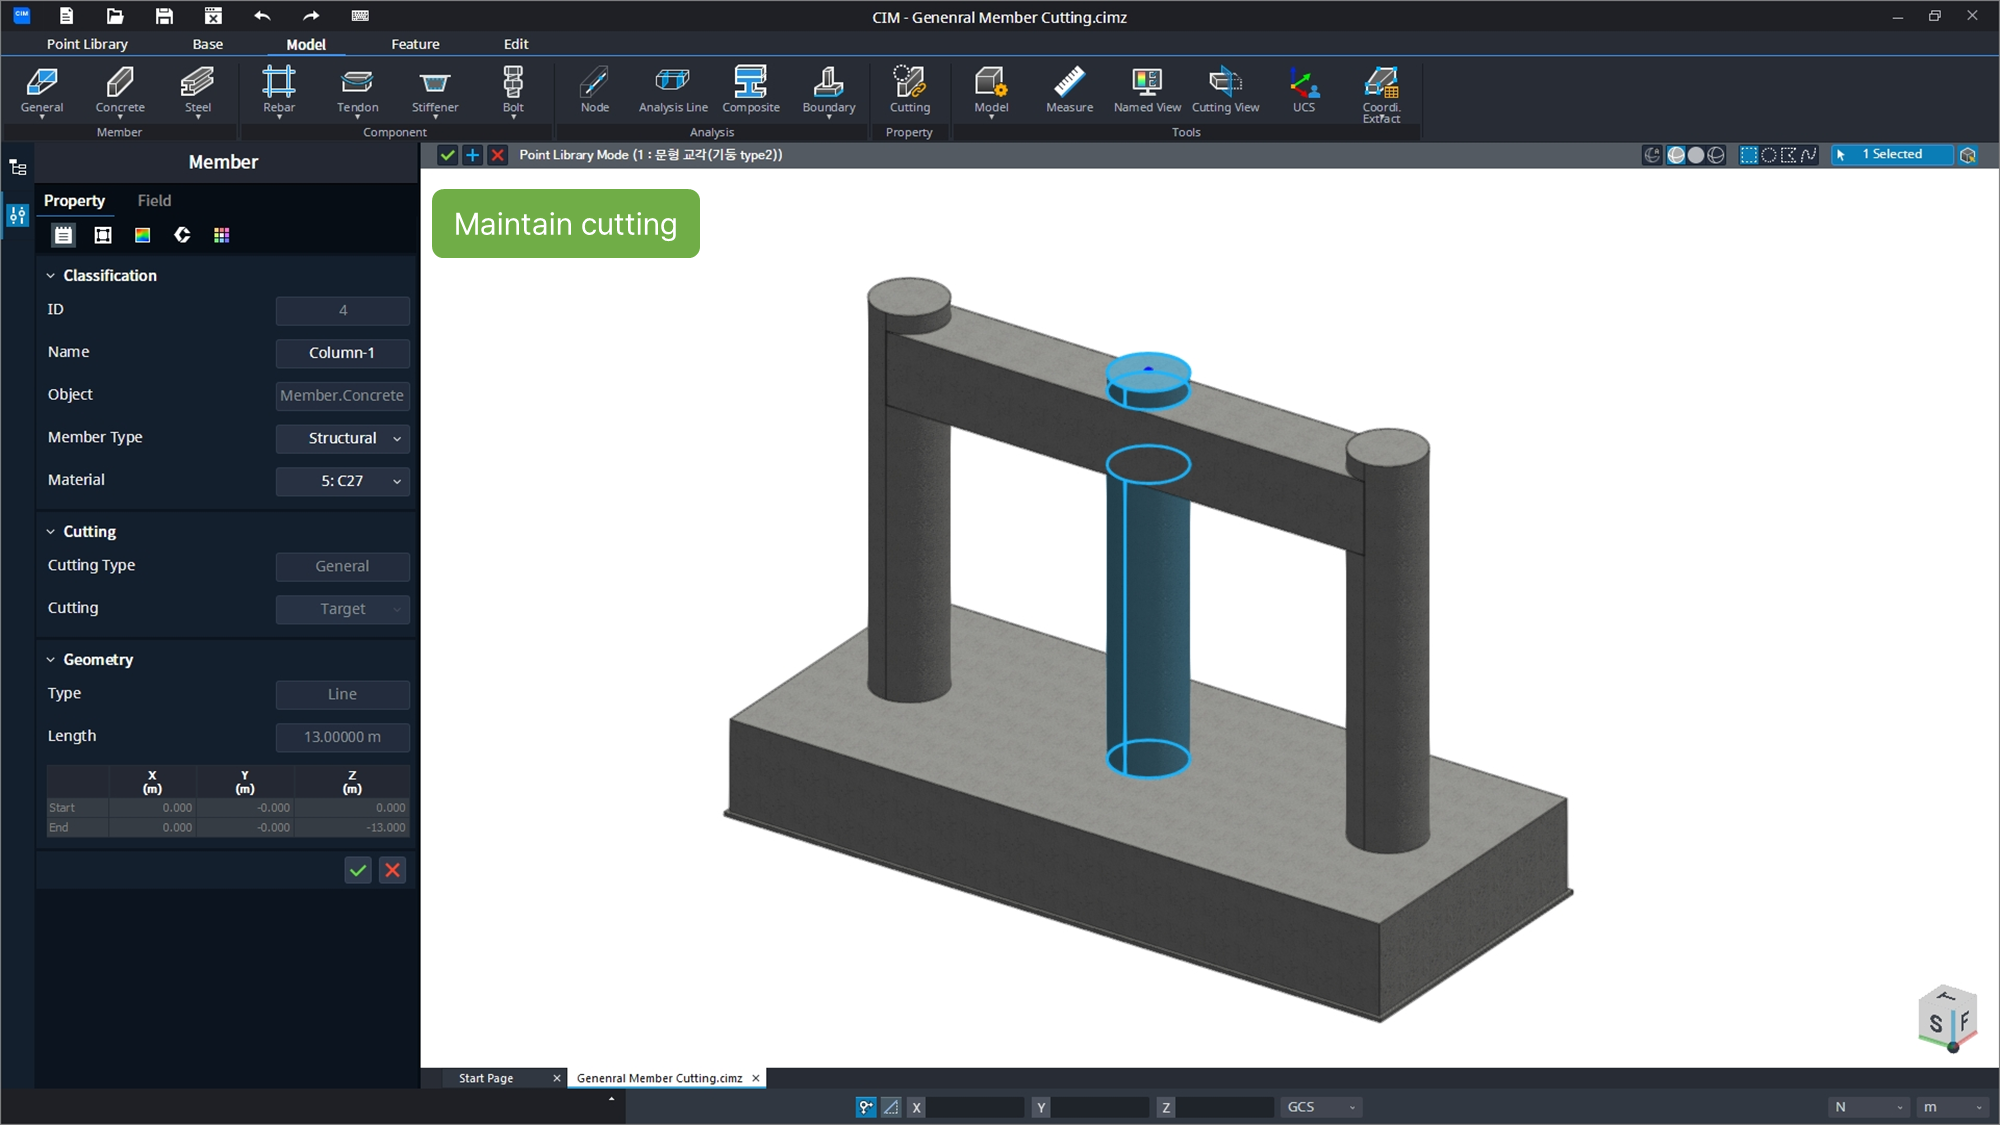The image size is (2000, 1125).
Task: Click the color gradient property icon
Action: tap(142, 235)
